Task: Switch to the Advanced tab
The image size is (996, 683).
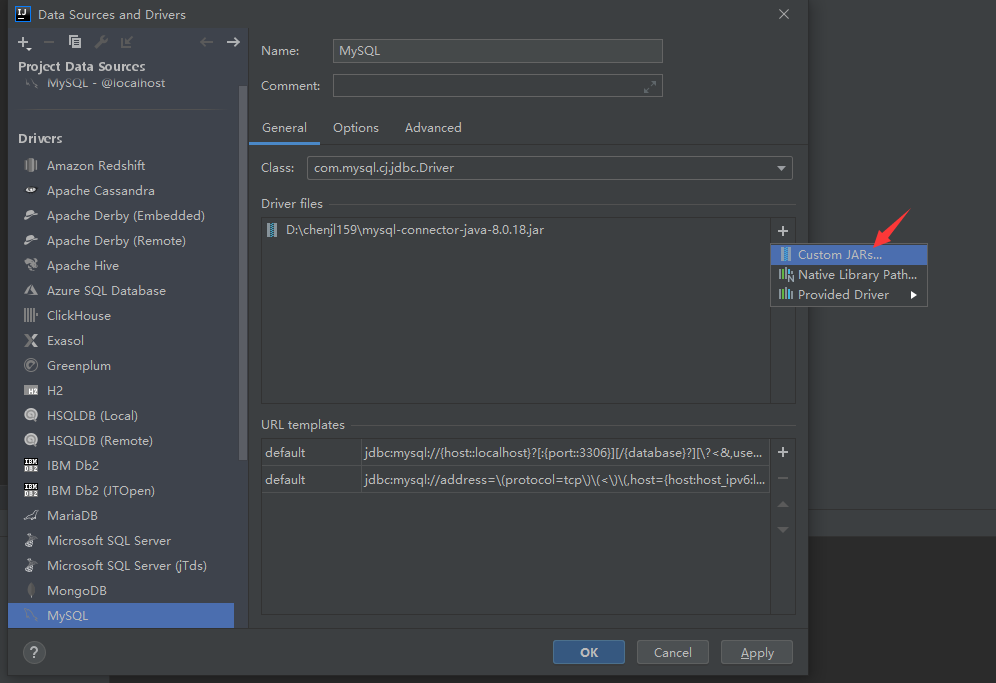Action: pos(433,128)
